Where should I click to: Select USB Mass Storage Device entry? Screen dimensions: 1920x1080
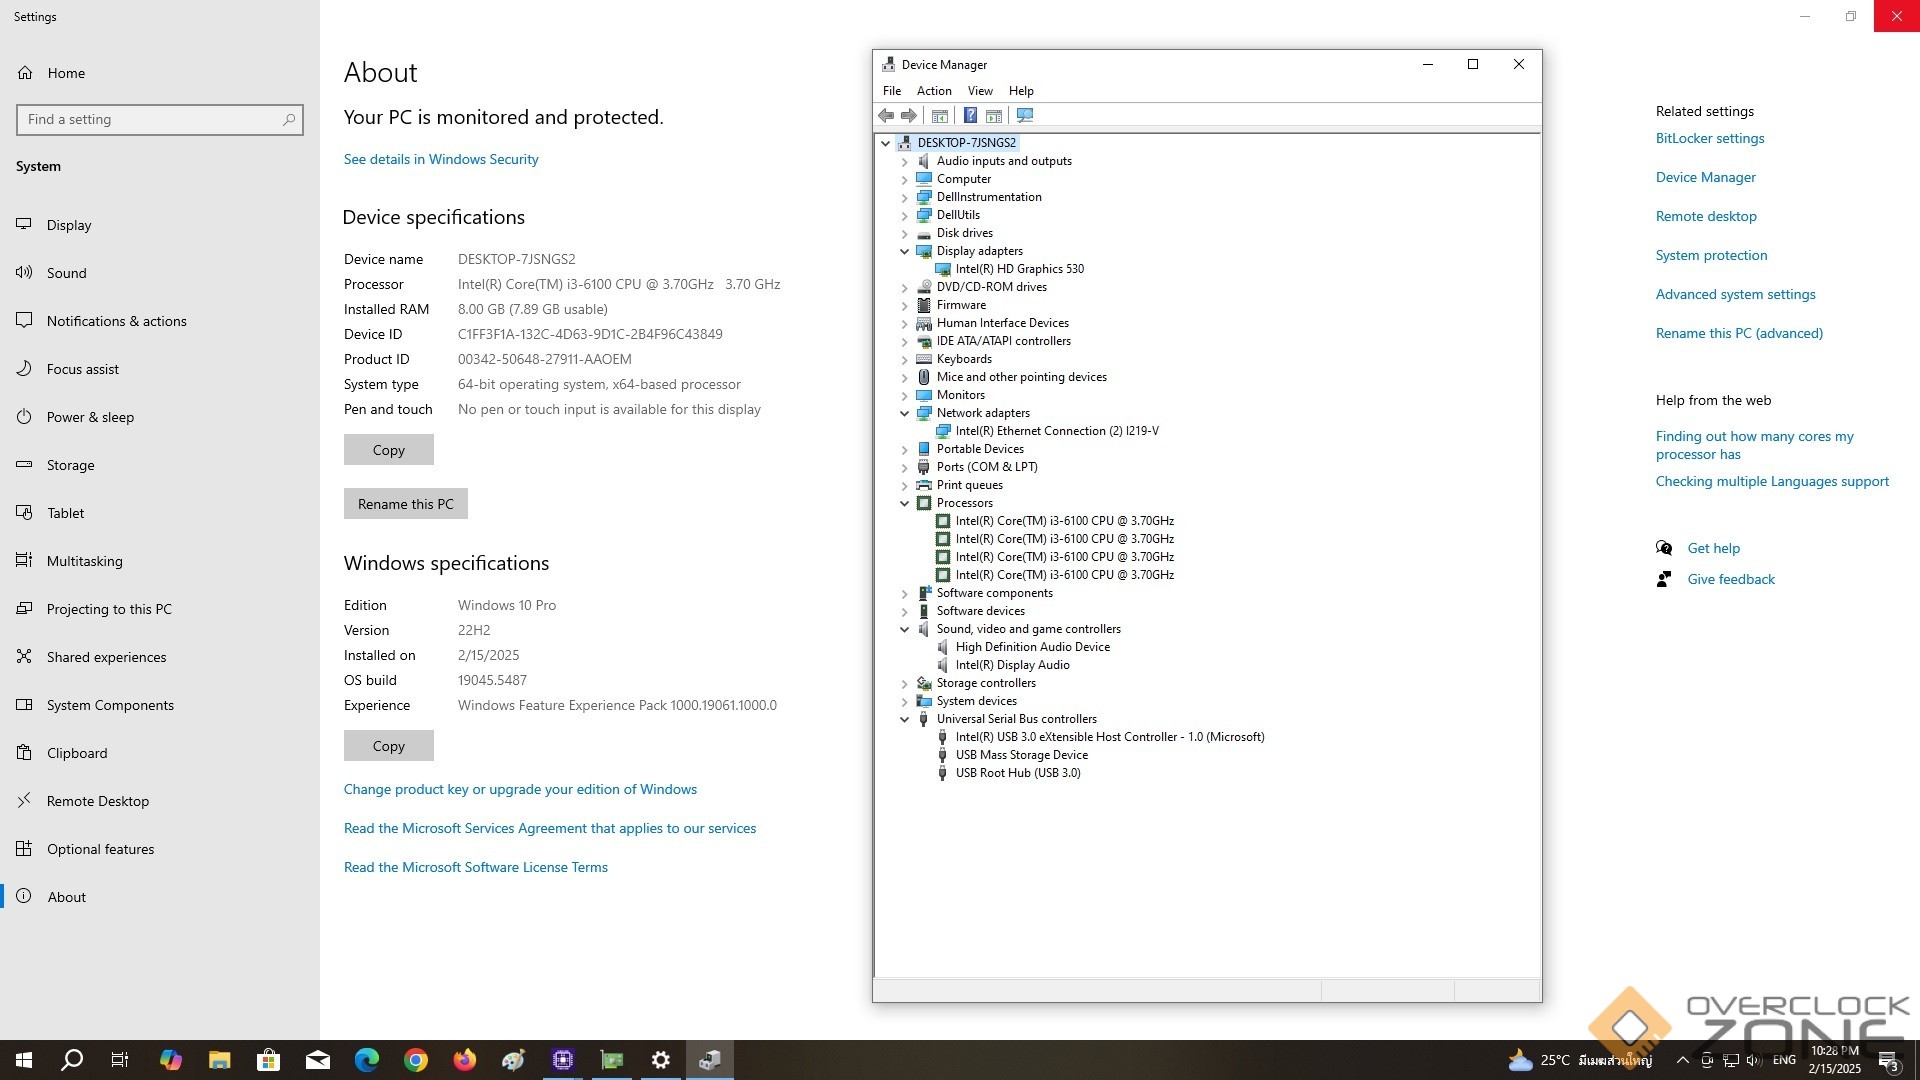1021,755
